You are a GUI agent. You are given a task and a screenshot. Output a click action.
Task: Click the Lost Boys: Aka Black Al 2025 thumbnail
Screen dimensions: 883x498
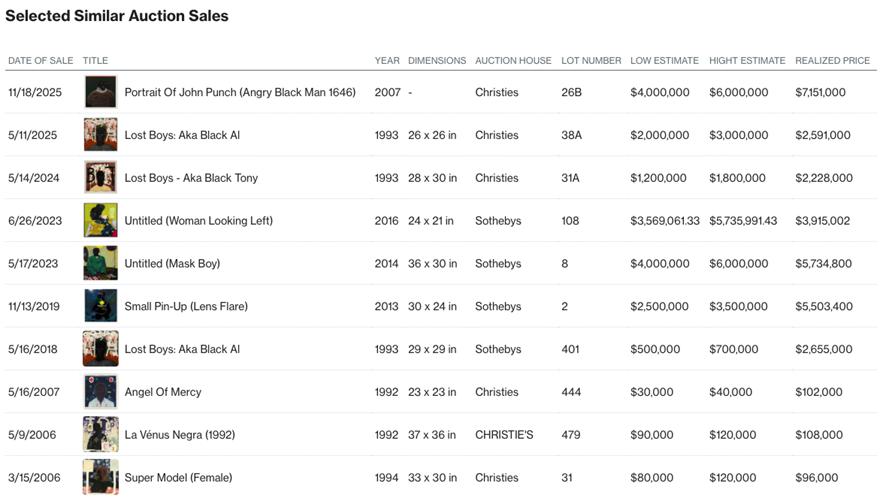coord(100,135)
